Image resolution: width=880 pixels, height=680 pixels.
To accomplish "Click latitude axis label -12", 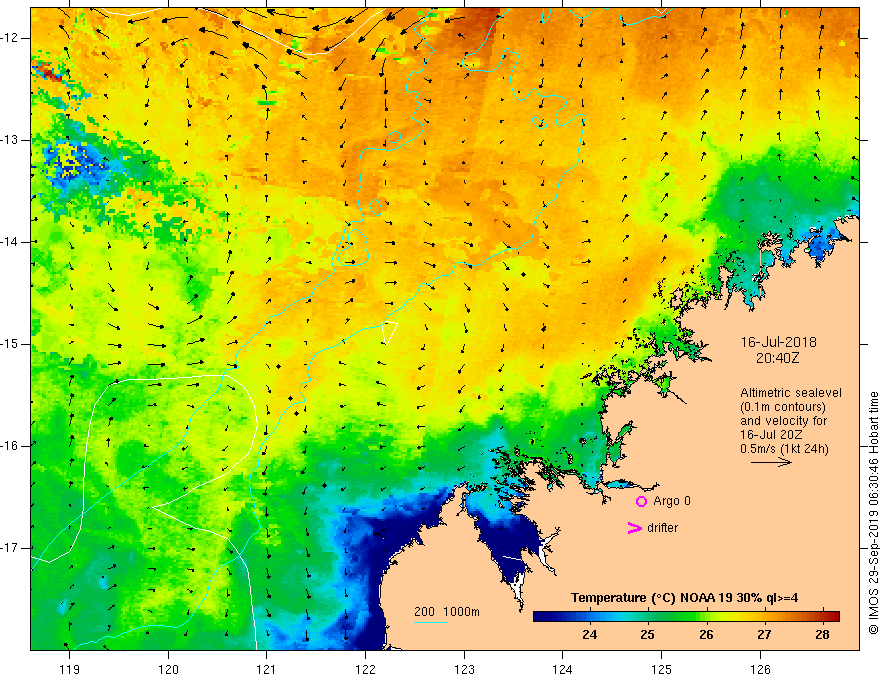I will 10,38.
